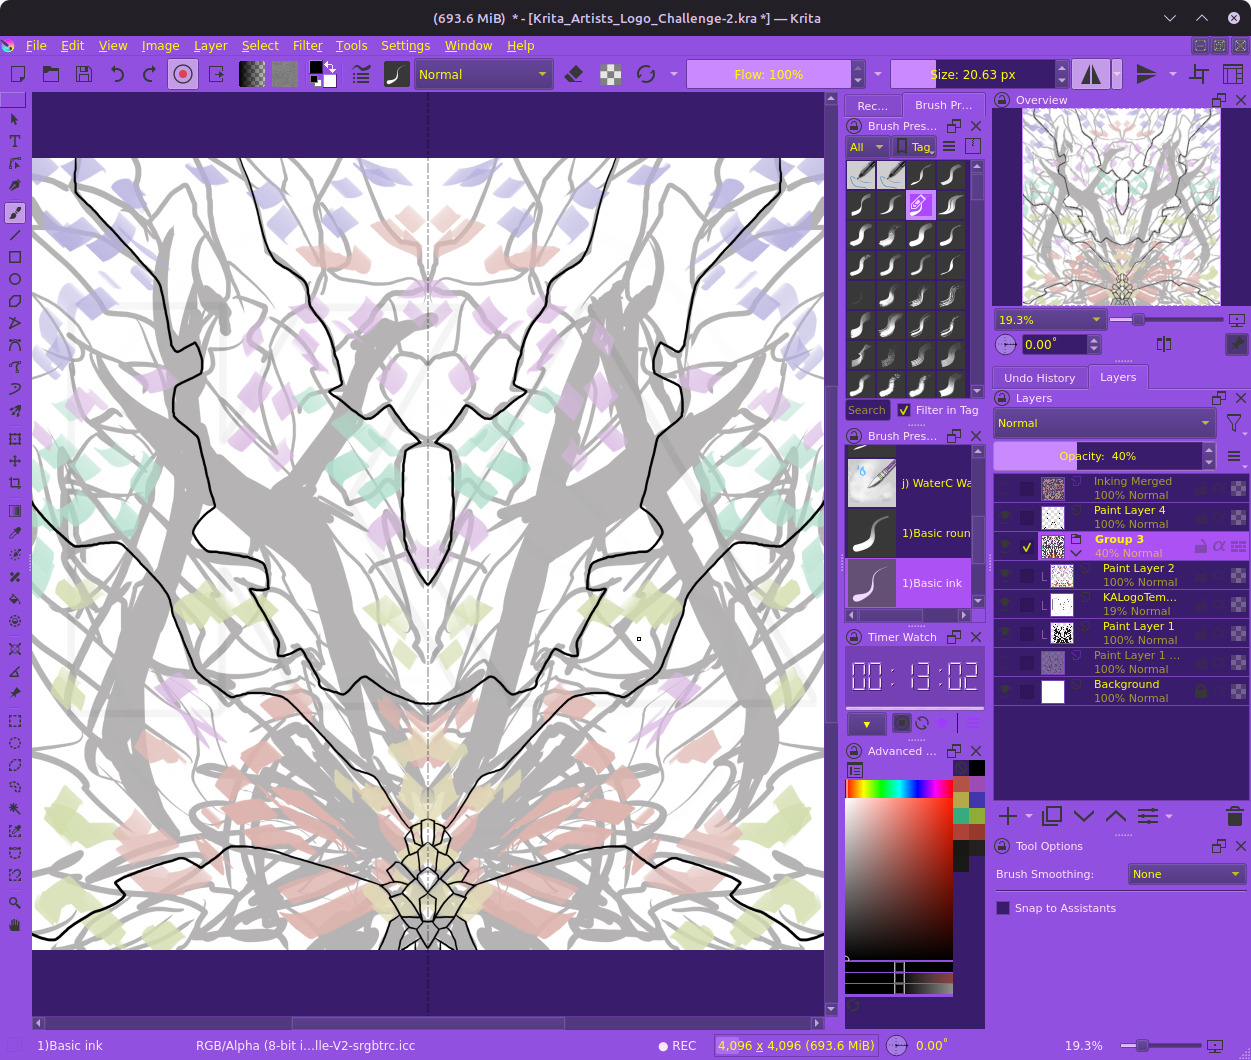Open the layer blending mode dropdown
1251x1060 pixels.
click(1104, 423)
